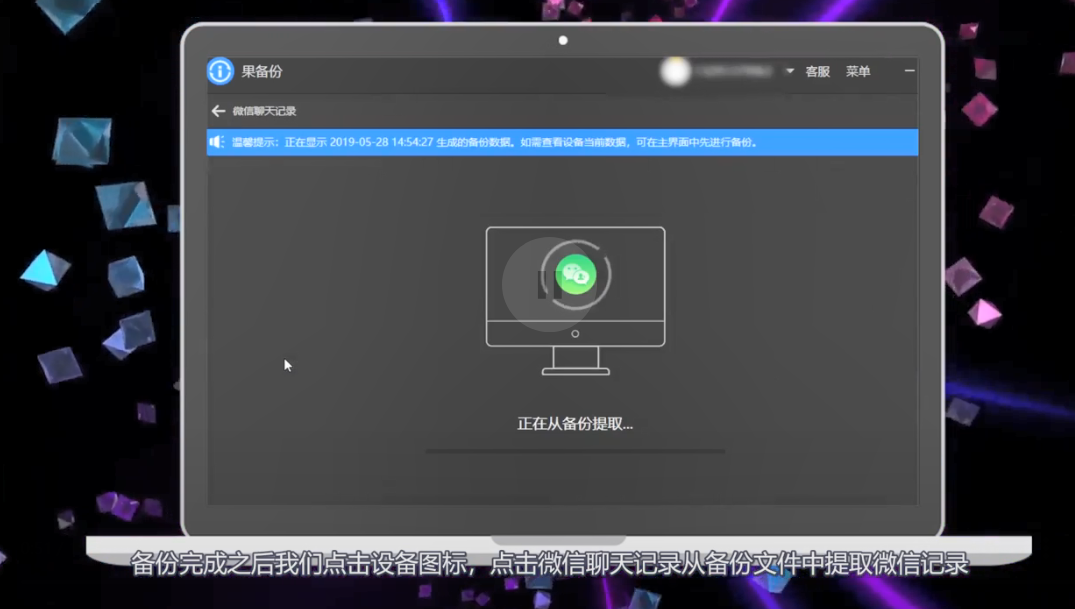Click the 果备份 app logo icon
This screenshot has width=1075, height=609.
pos(220,71)
